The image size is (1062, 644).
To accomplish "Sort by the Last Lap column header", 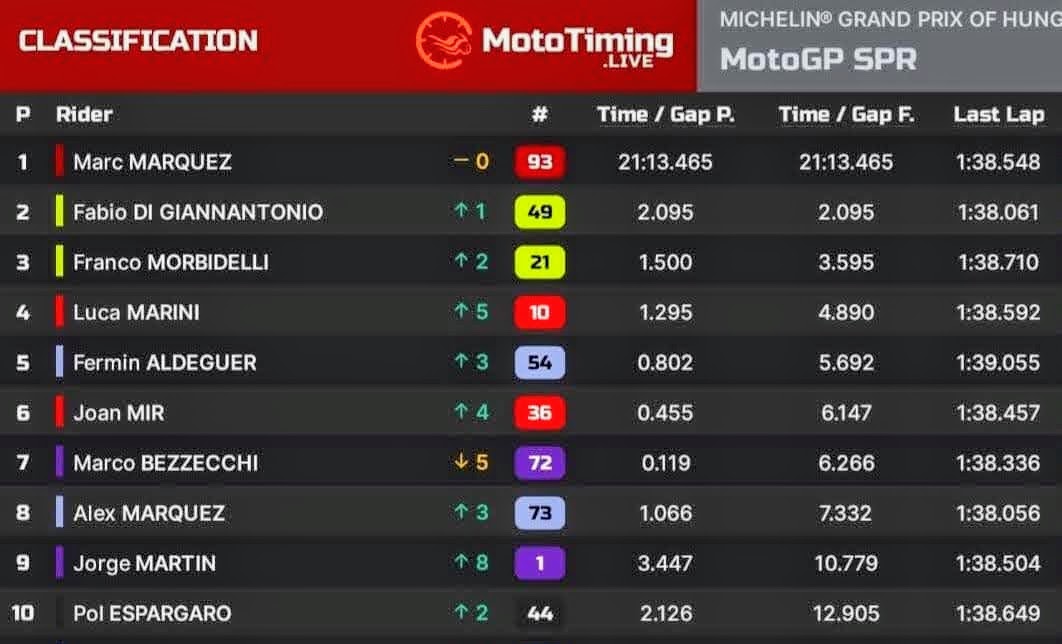I will tap(998, 114).
